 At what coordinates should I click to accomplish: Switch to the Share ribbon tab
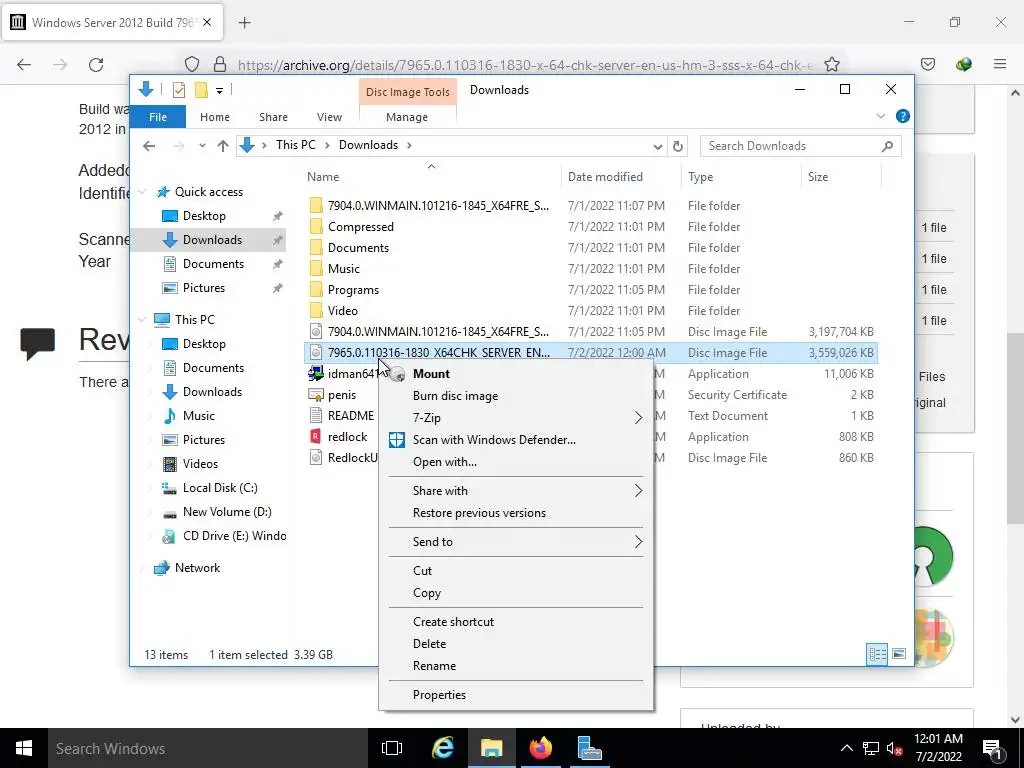(x=273, y=117)
